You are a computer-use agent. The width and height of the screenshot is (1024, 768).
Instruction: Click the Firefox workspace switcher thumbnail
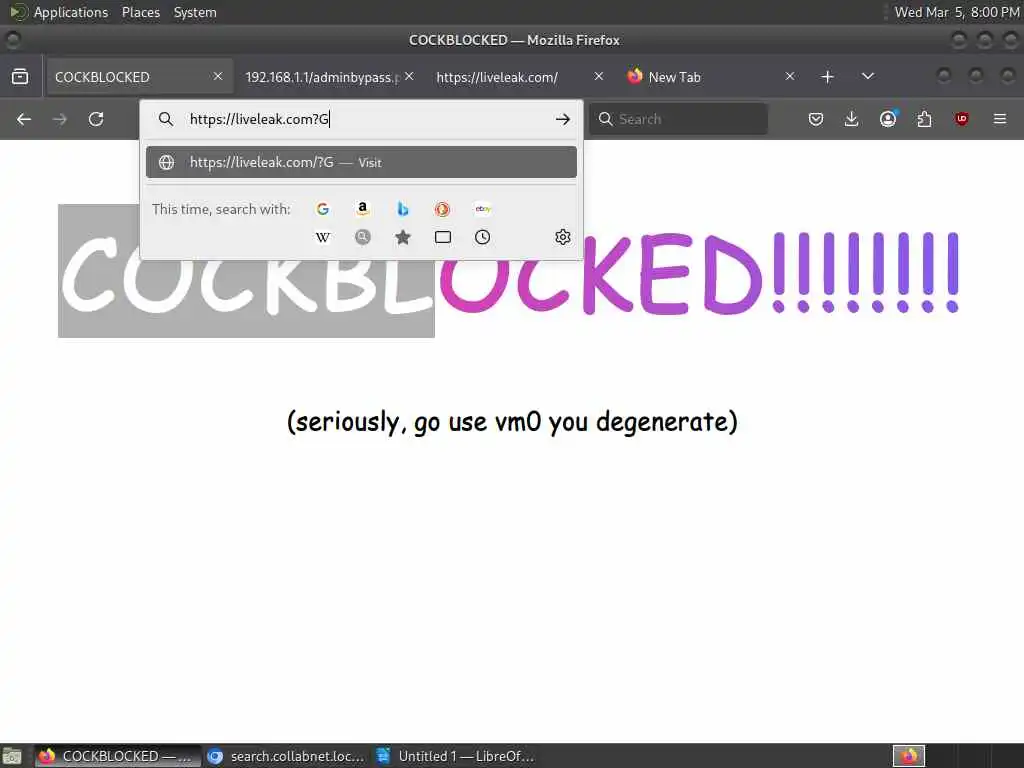[909, 756]
